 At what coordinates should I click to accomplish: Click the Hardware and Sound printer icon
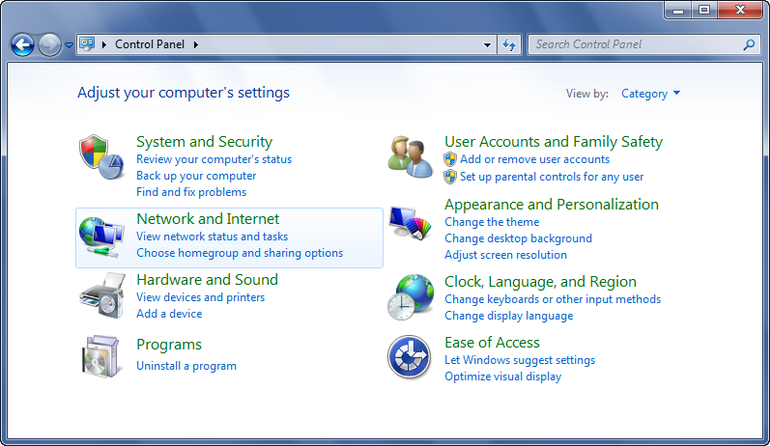(101, 295)
